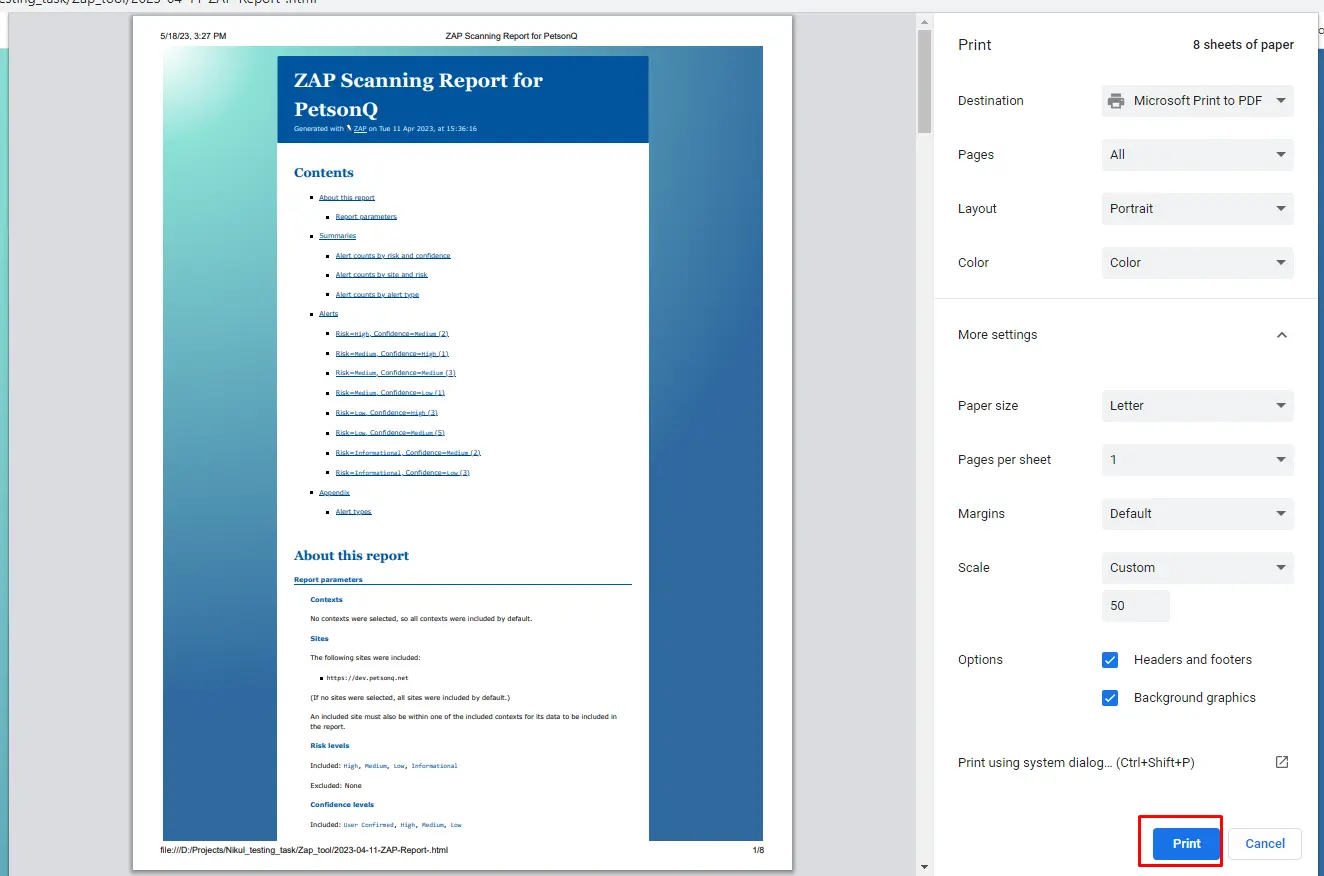Image resolution: width=1324 pixels, height=876 pixels.
Task: Click the '8 sheets of paper' text
Action: pyautogui.click(x=1243, y=45)
